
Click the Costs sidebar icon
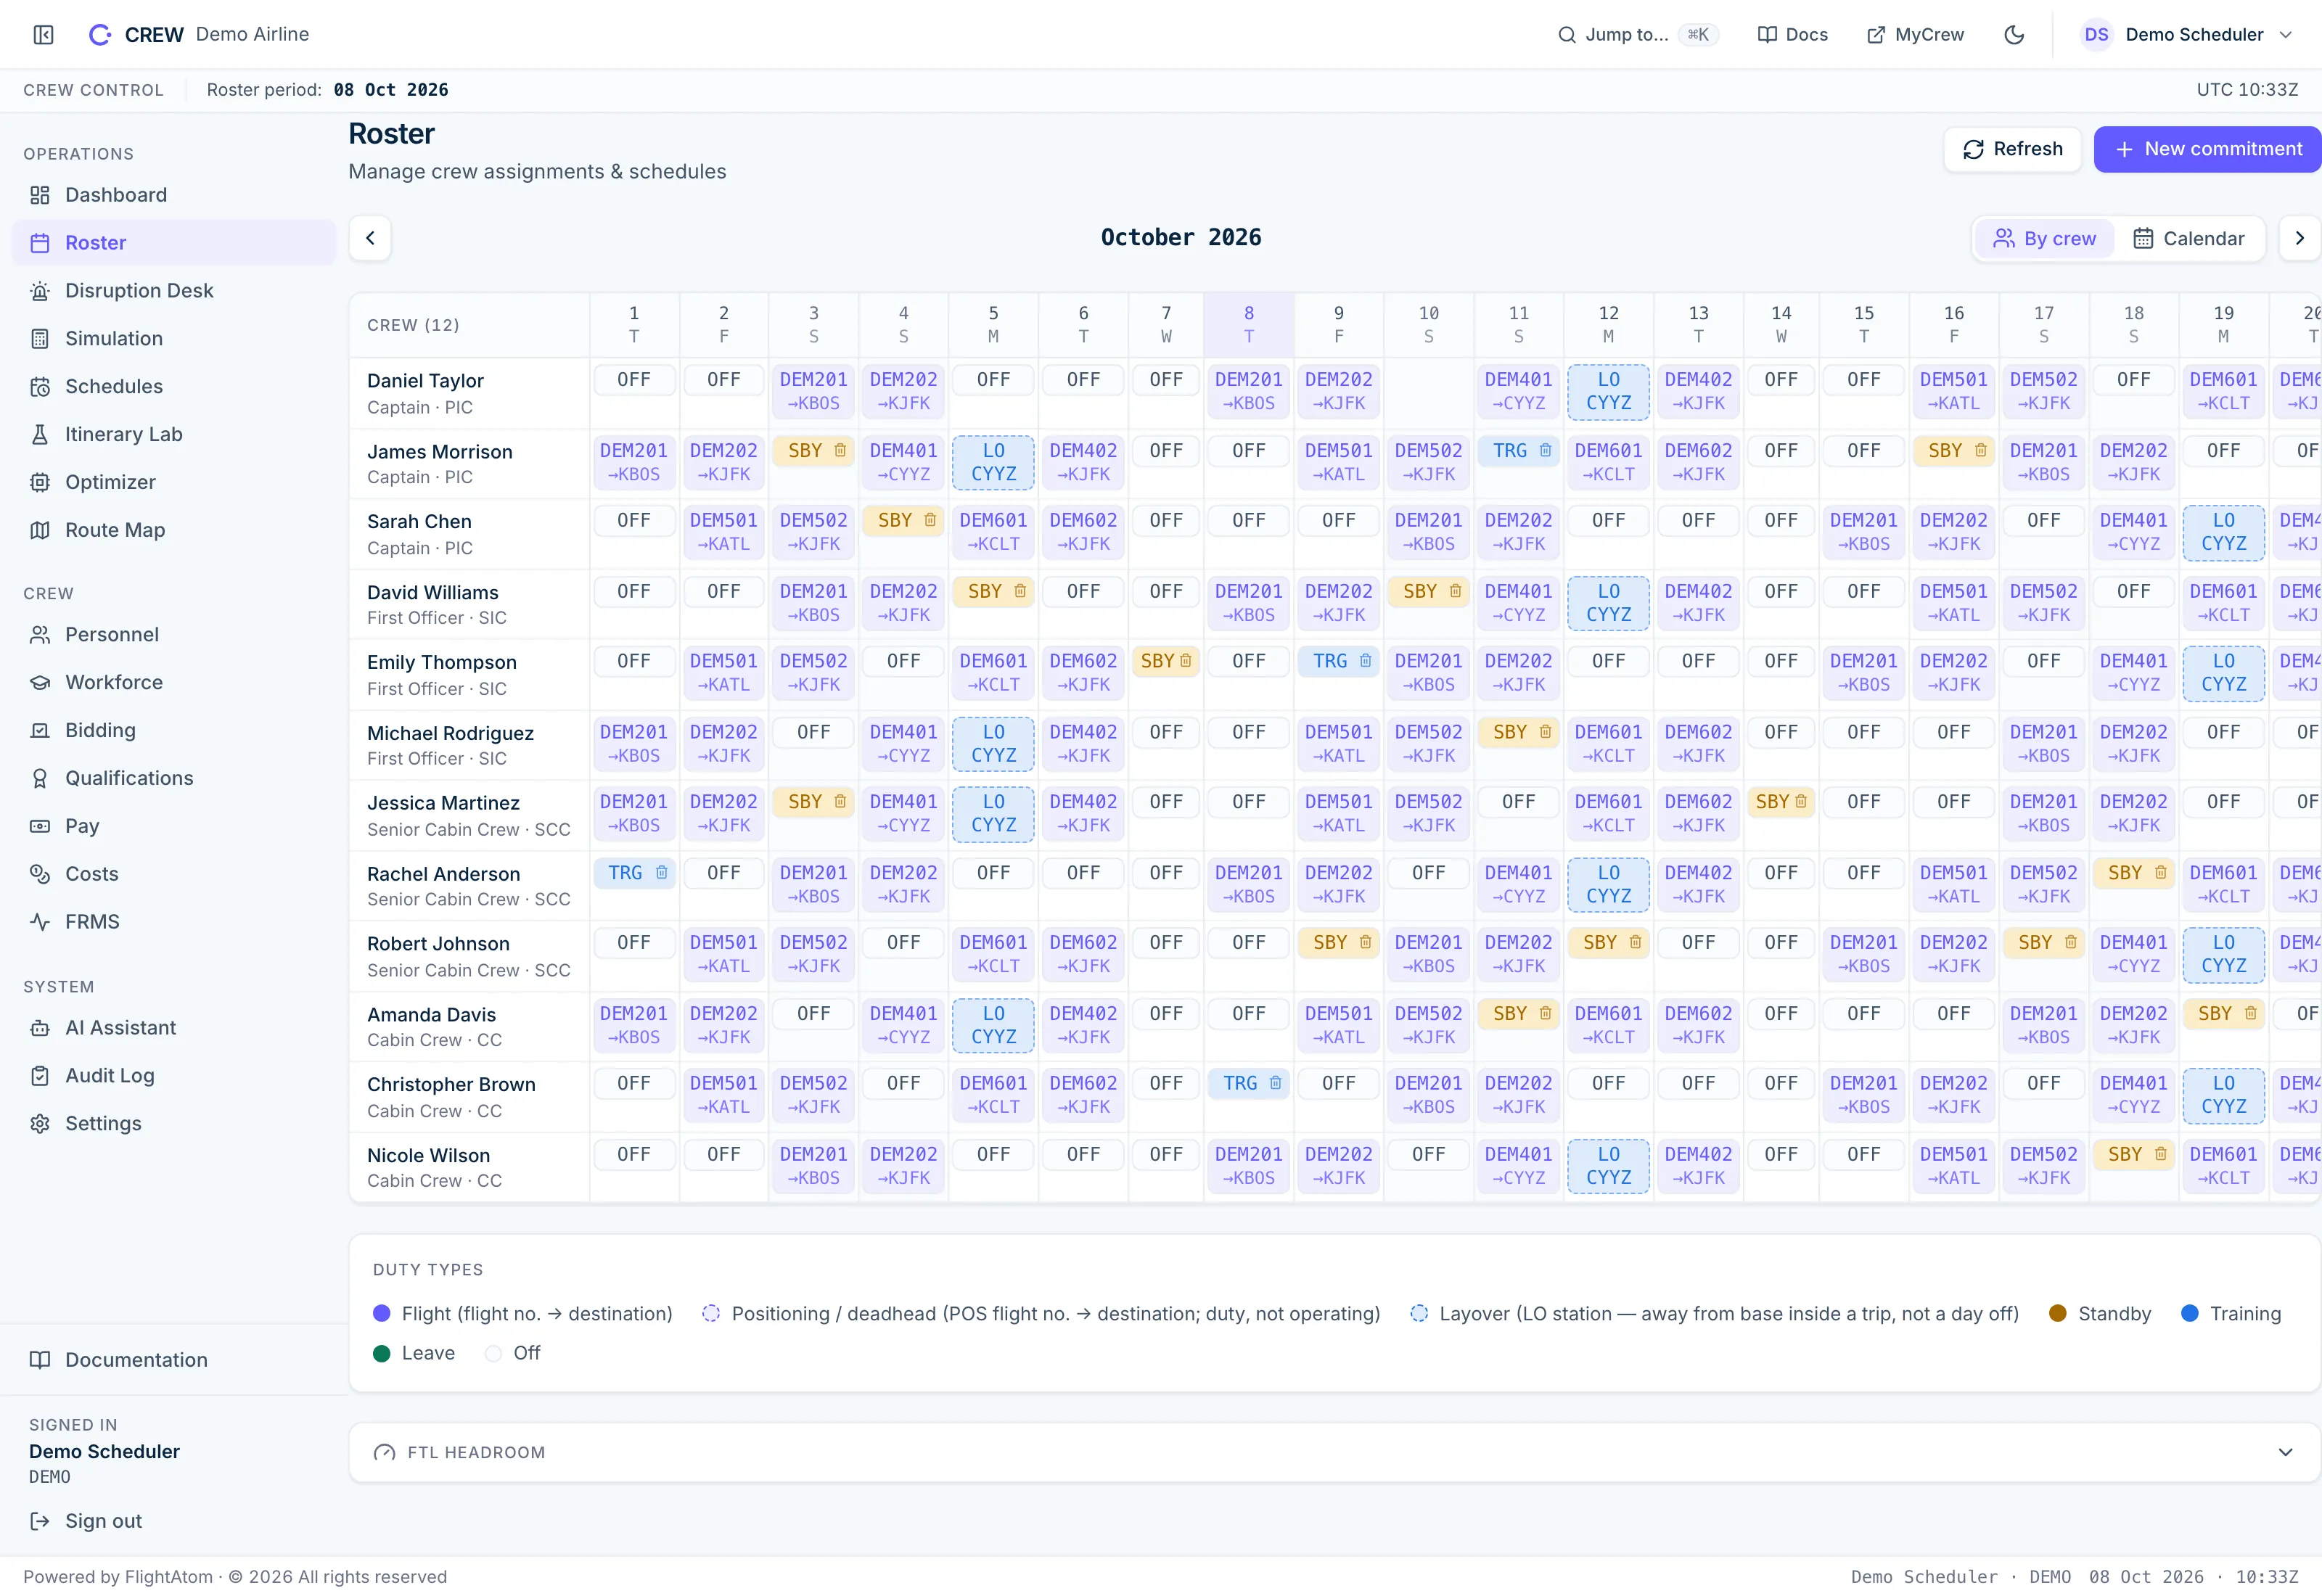(40, 875)
